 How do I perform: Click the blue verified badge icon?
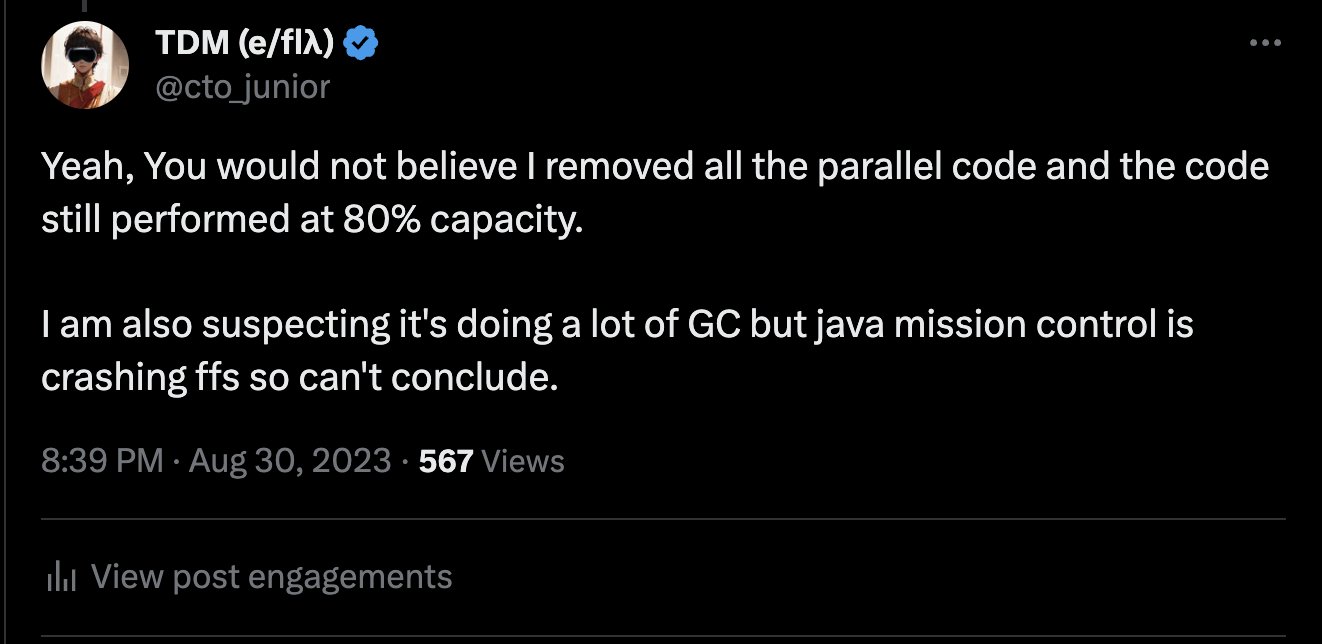point(359,44)
